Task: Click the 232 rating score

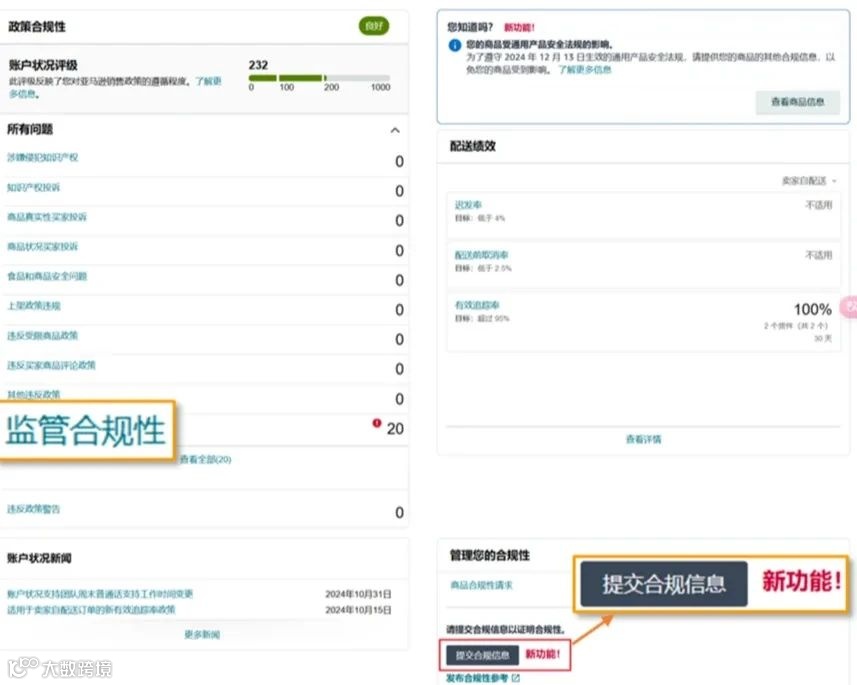Action: click(258, 65)
